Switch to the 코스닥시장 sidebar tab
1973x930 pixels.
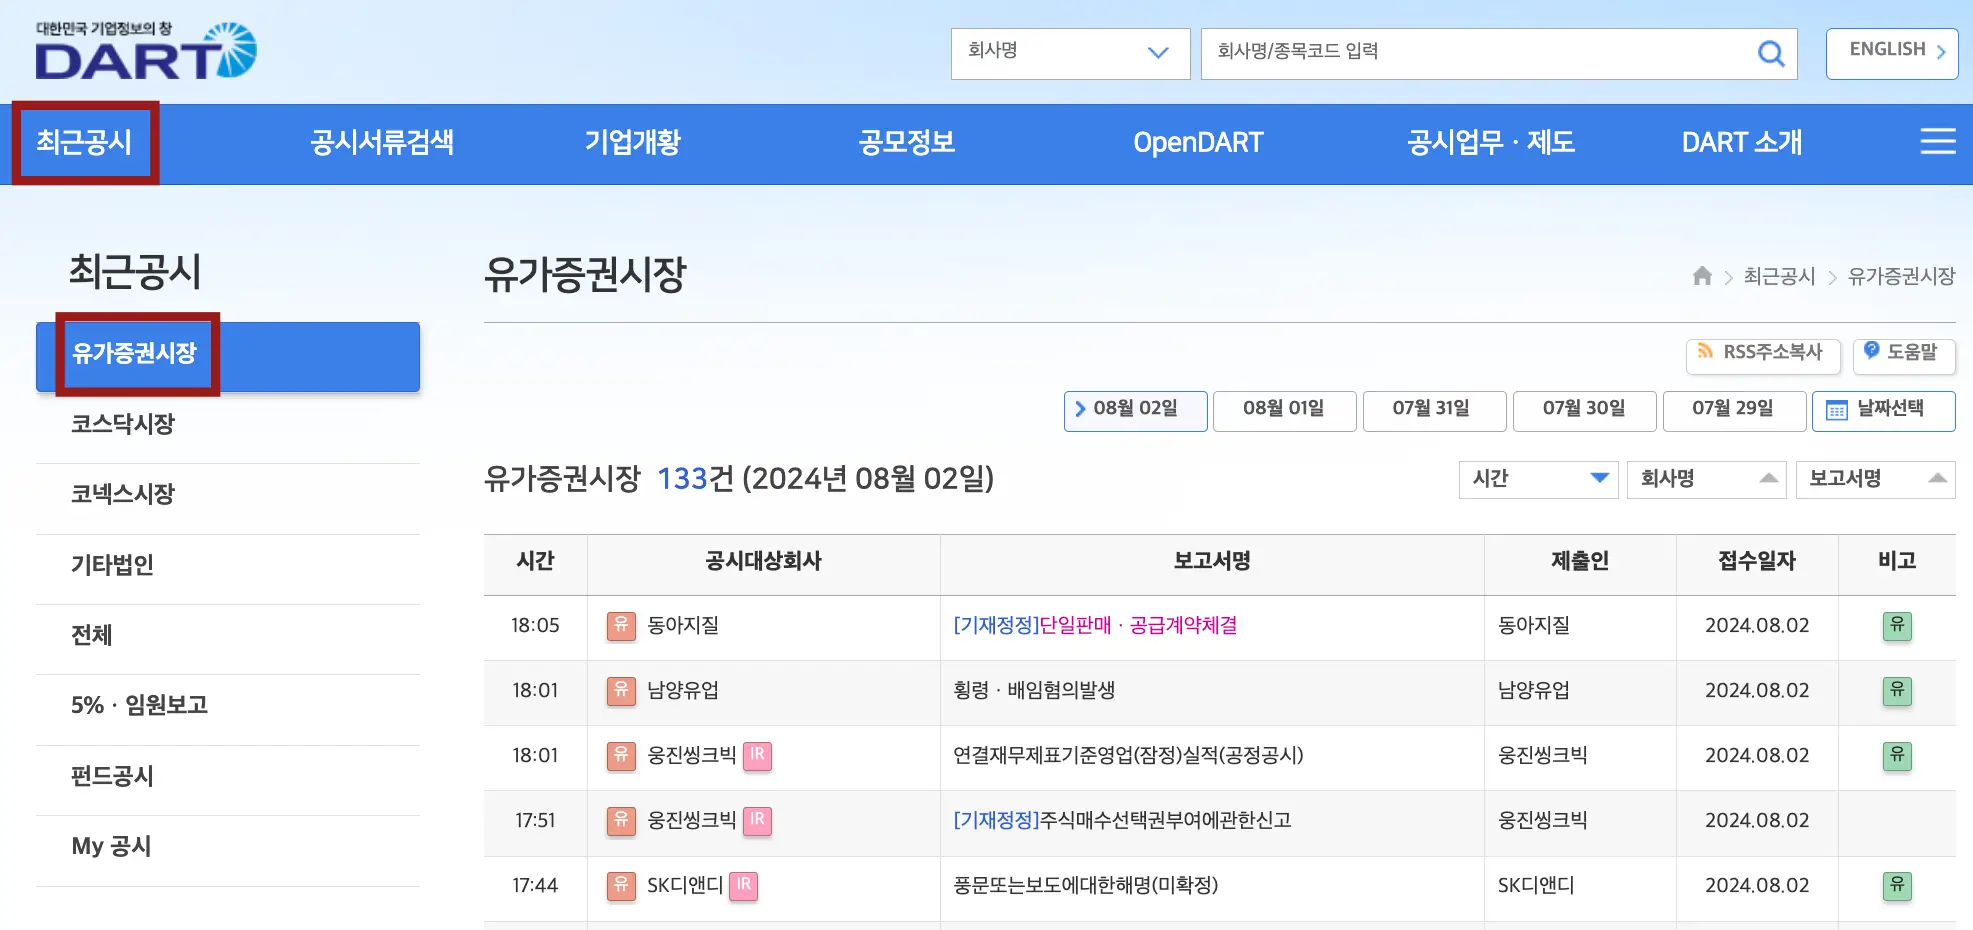click(125, 424)
